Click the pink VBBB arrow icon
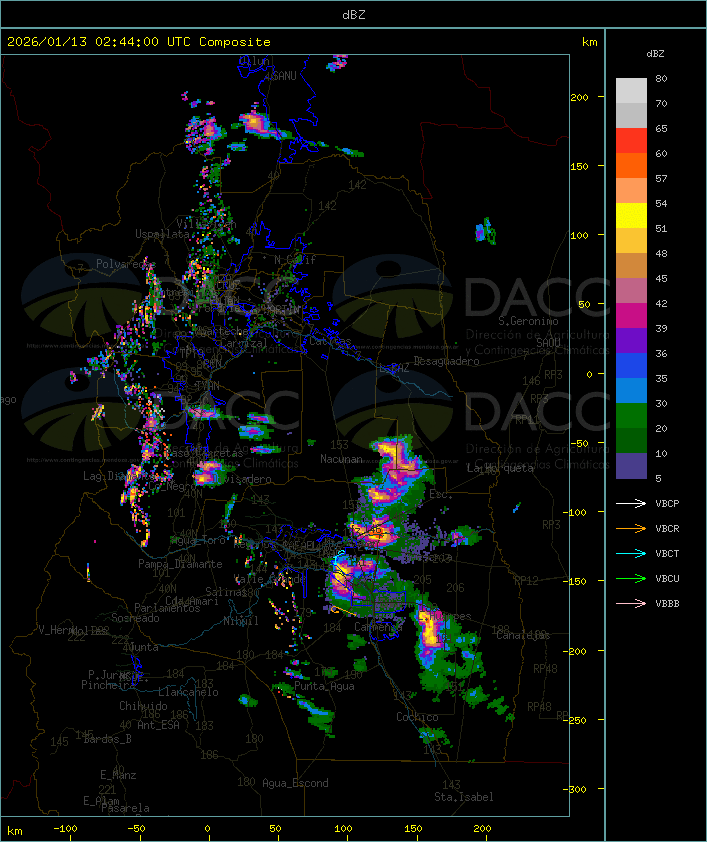 click(x=631, y=604)
